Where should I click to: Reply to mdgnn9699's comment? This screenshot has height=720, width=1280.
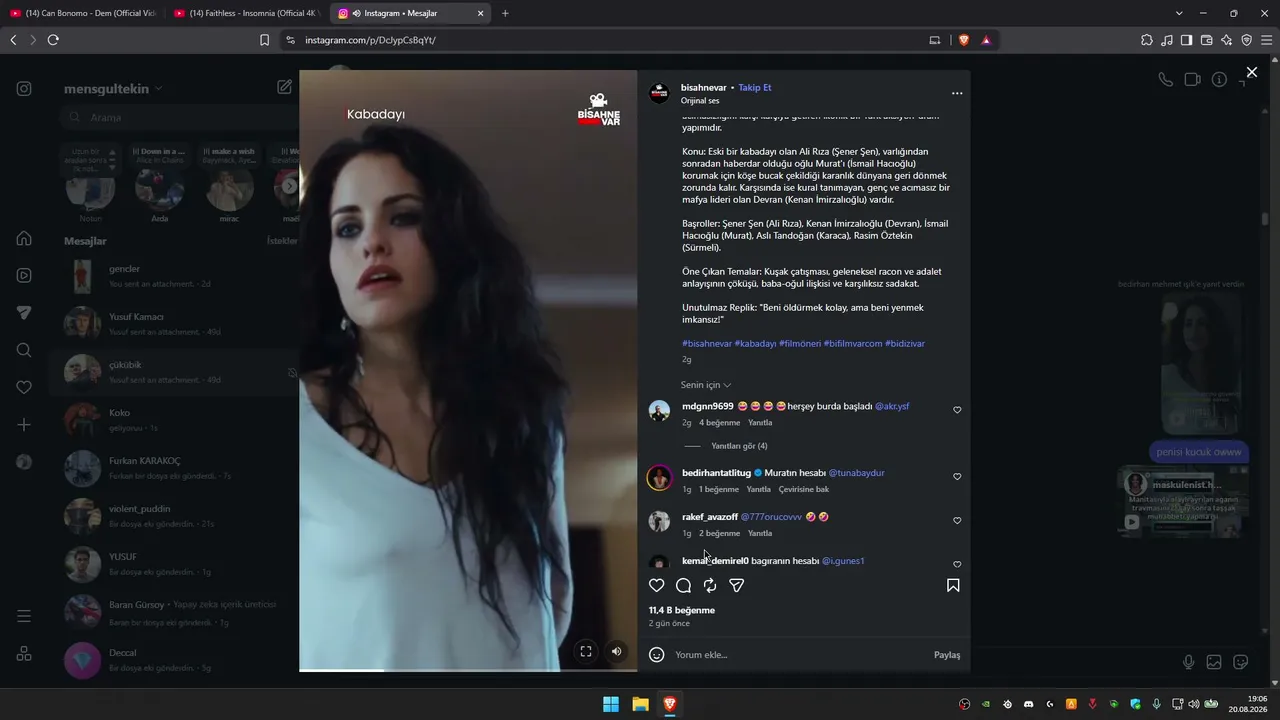pos(760,423)
